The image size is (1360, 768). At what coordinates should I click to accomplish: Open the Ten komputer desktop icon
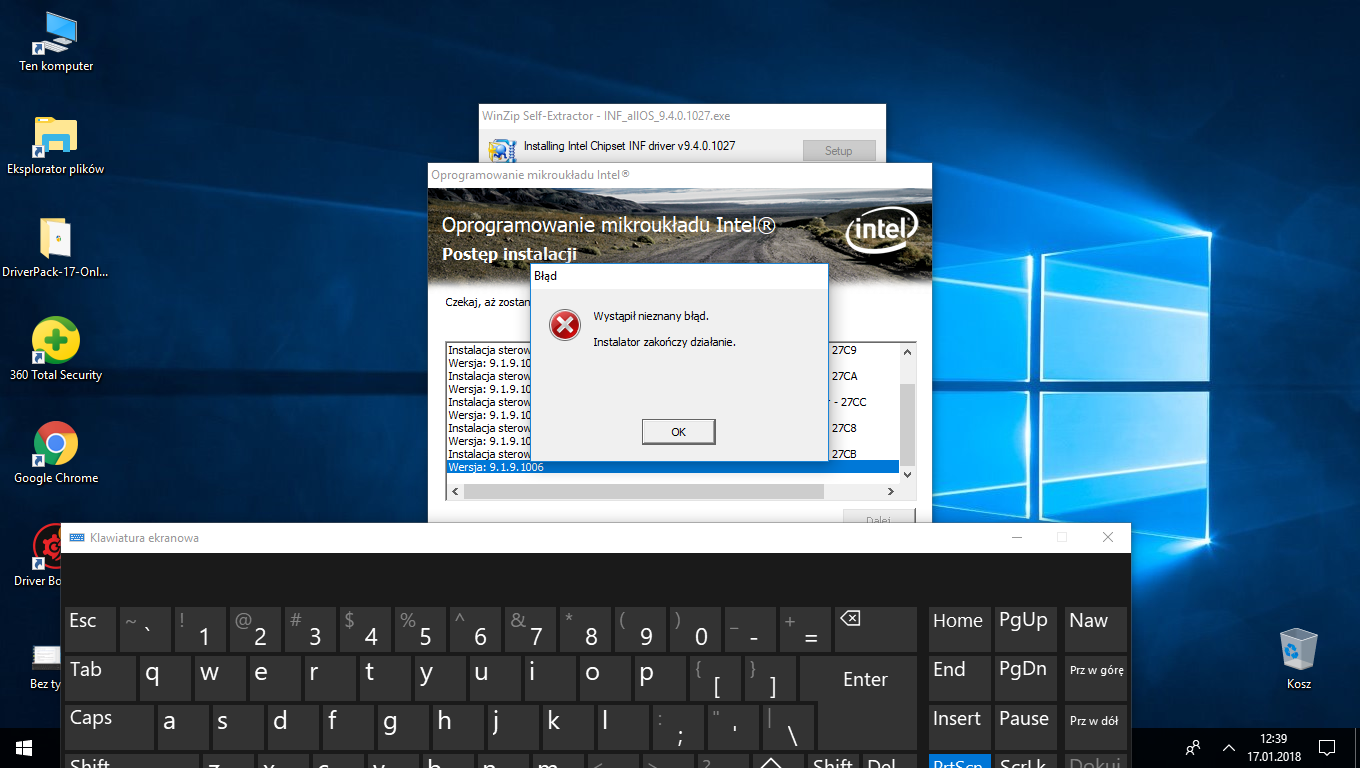[x=56, y=43]
